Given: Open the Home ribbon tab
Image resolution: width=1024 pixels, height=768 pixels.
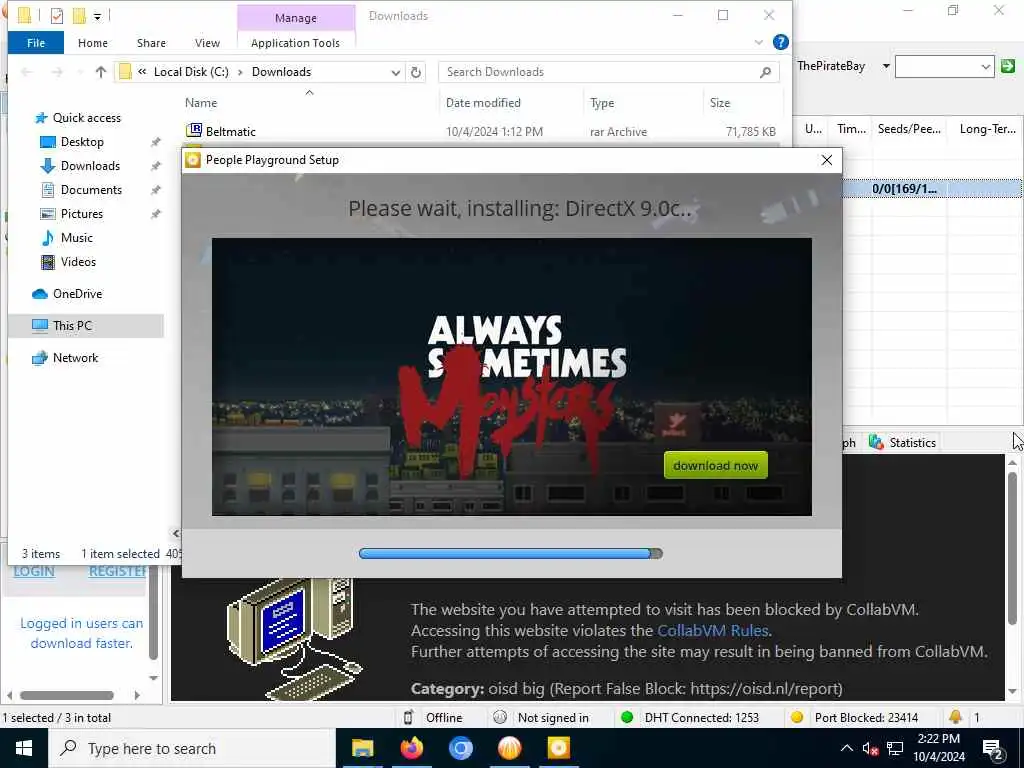Looking at the screenshot, I should click(93, 43).
